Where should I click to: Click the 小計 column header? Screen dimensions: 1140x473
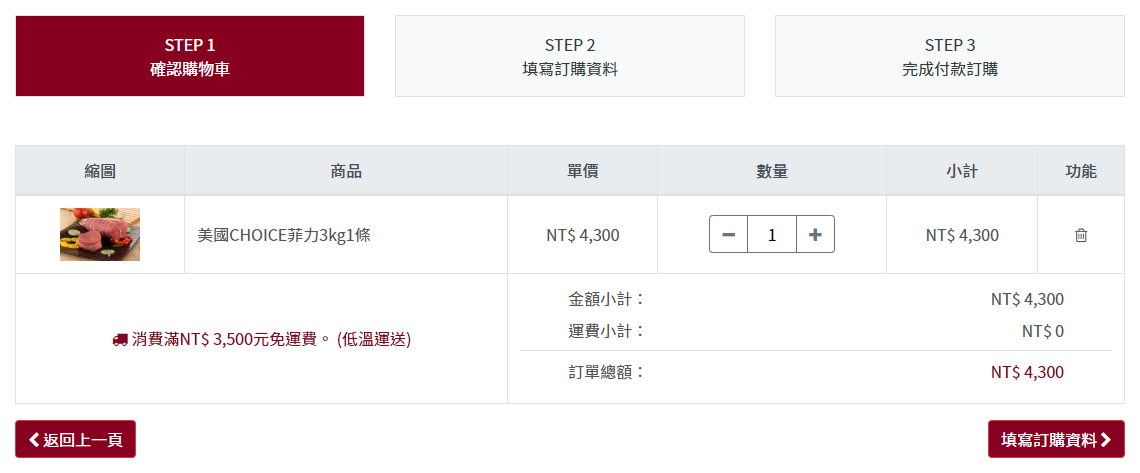click(x=962, y=171)
